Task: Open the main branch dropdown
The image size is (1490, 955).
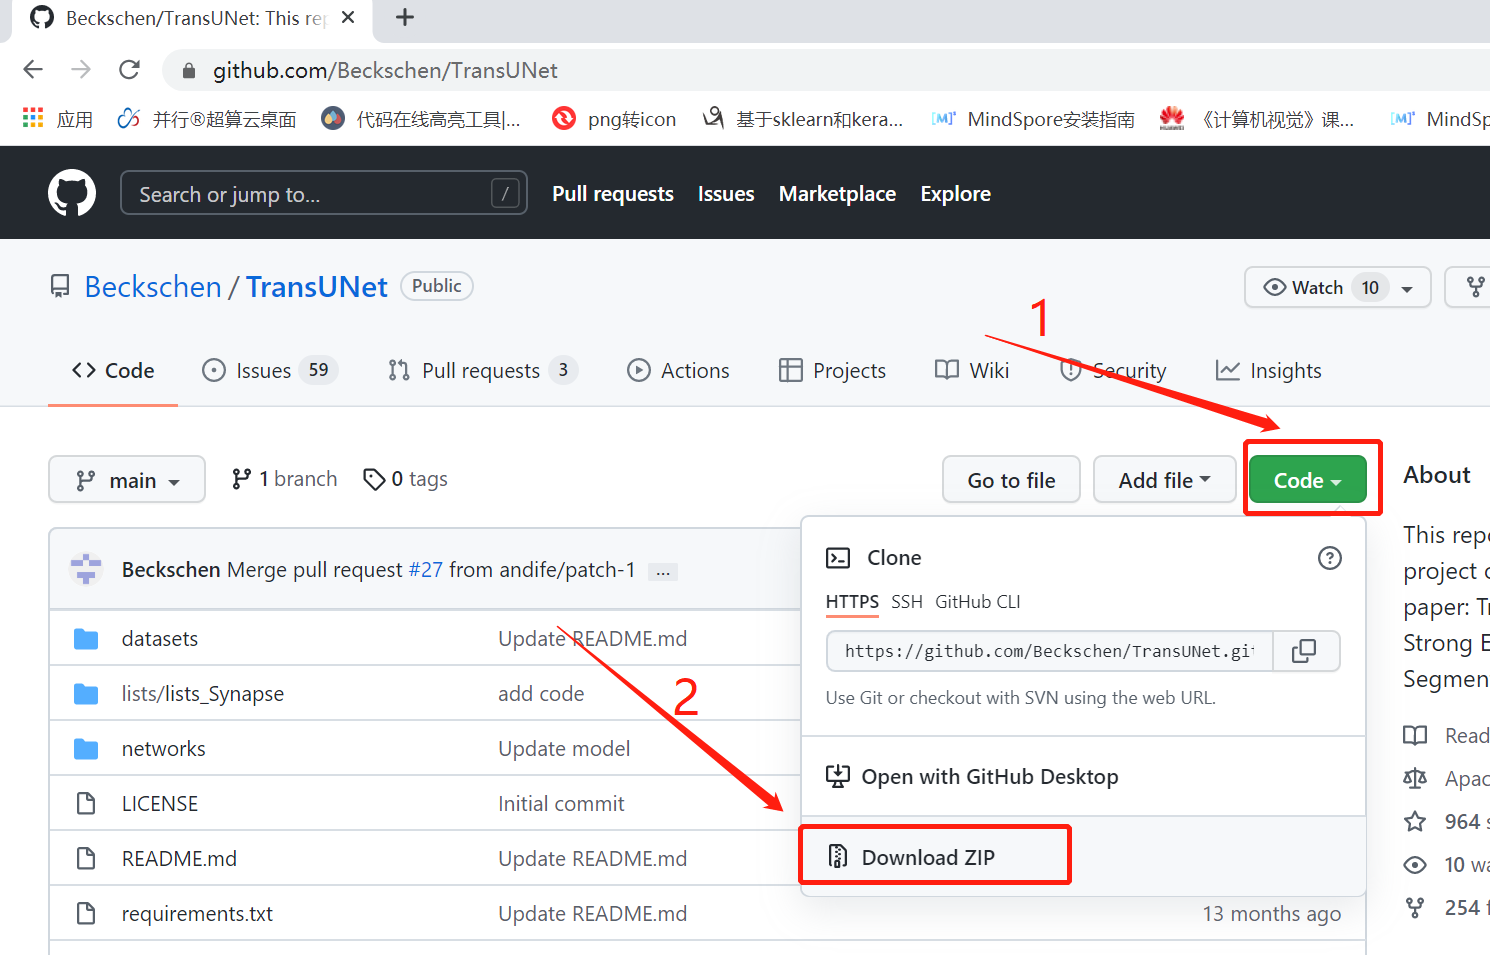Action: click(x=127, y=480)
